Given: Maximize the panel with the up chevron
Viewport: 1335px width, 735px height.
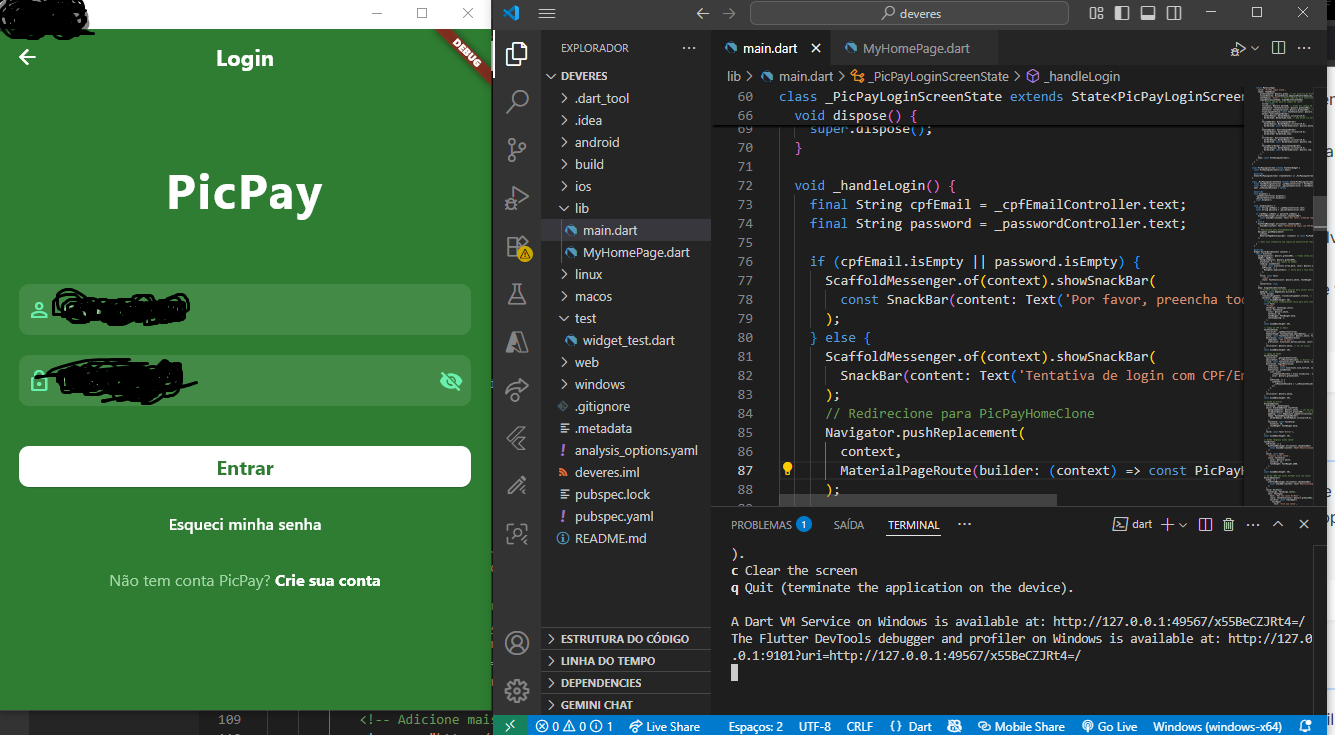Looking at the screenshot, I should (x=1278, y=524).
